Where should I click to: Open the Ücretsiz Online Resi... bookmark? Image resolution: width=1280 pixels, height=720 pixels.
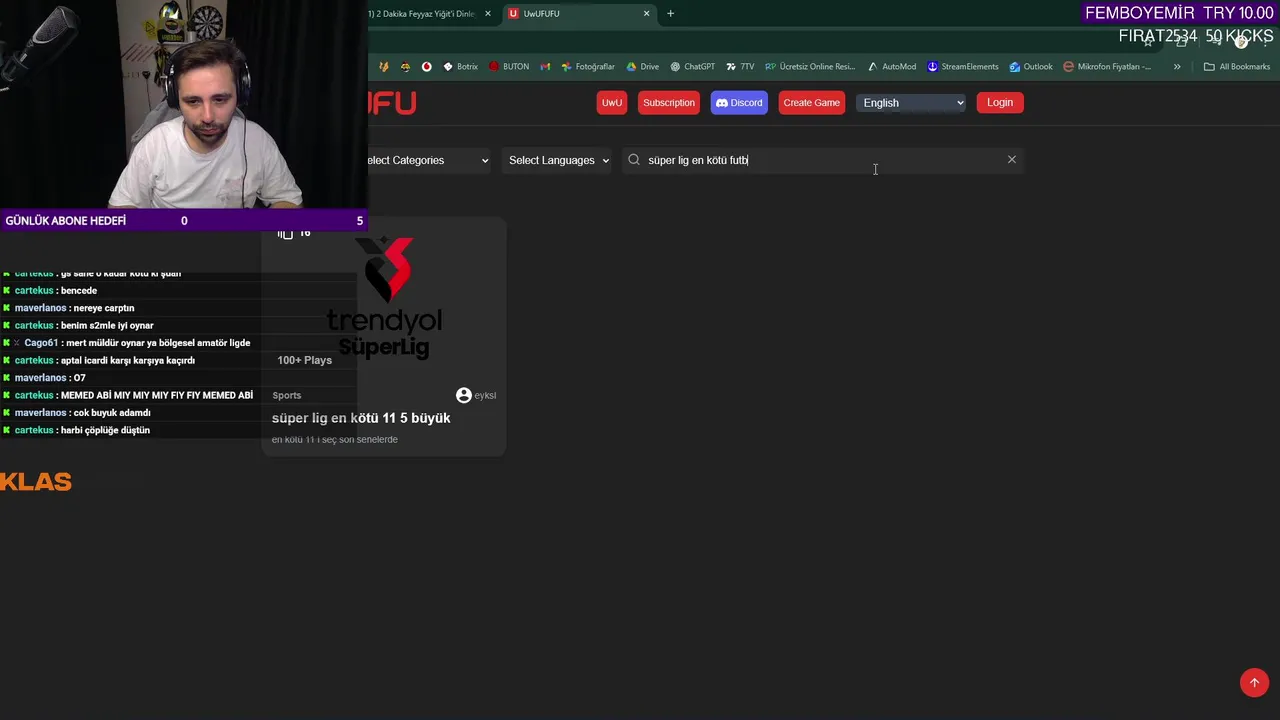click(810, 67)
